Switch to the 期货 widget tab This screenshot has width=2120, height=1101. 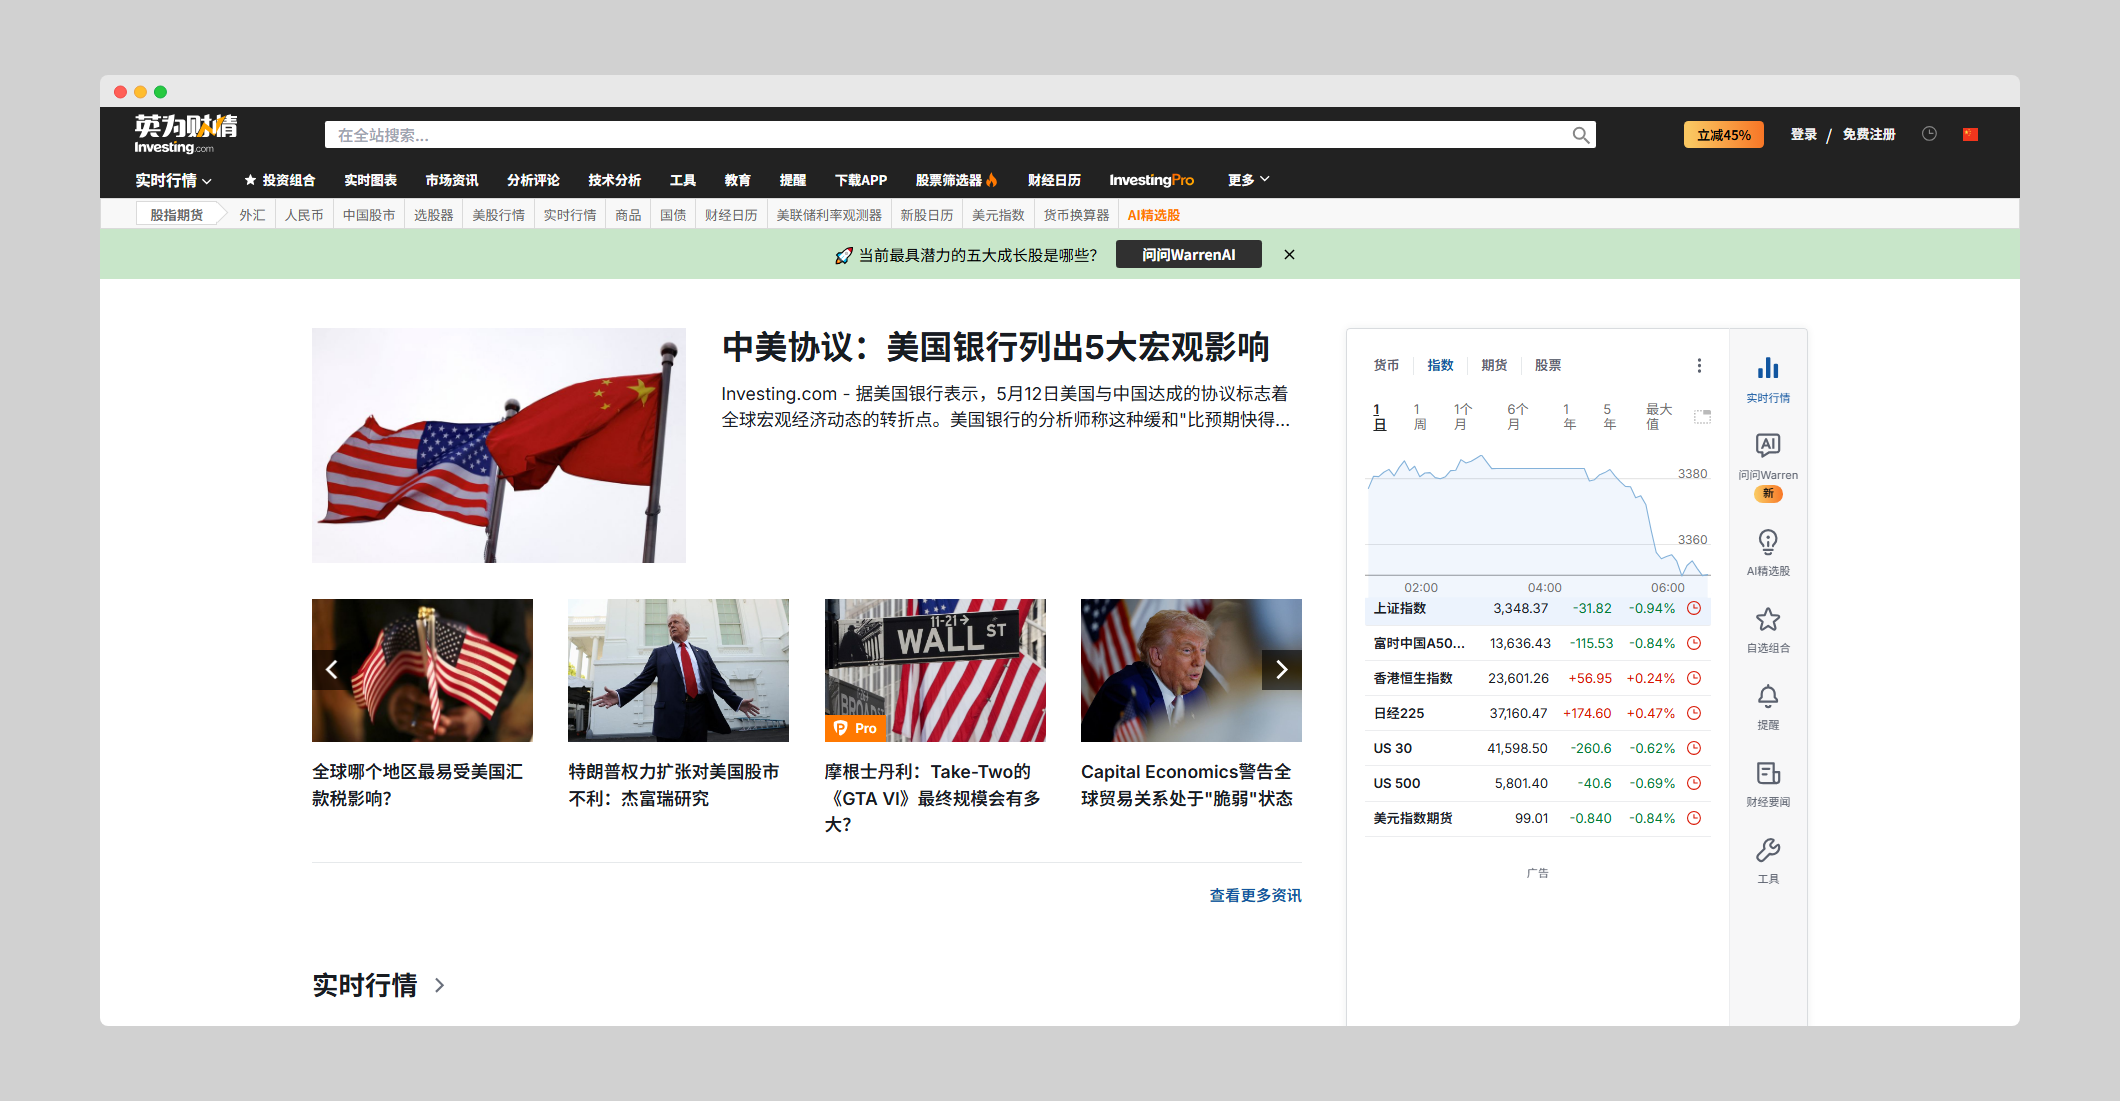[1494, 366]
